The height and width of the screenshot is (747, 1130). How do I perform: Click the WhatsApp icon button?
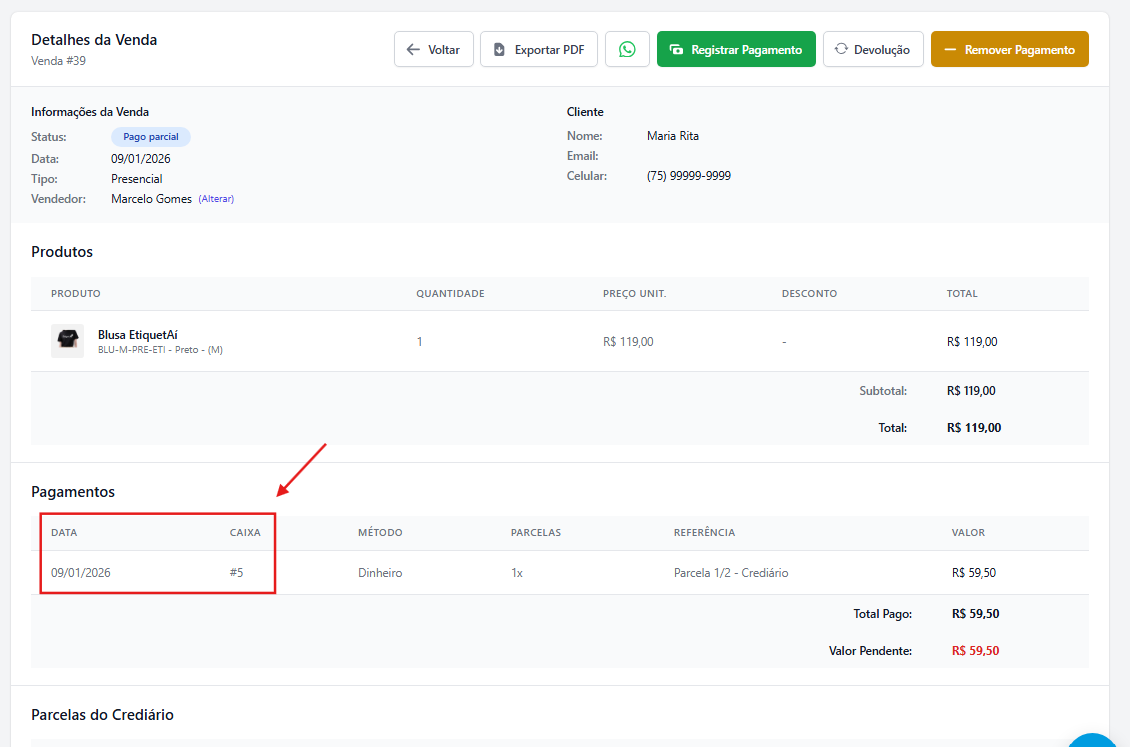click(627, 49)
